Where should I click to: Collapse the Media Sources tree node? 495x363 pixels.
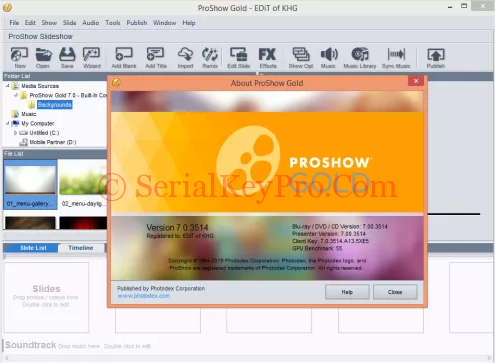(7, 86)
